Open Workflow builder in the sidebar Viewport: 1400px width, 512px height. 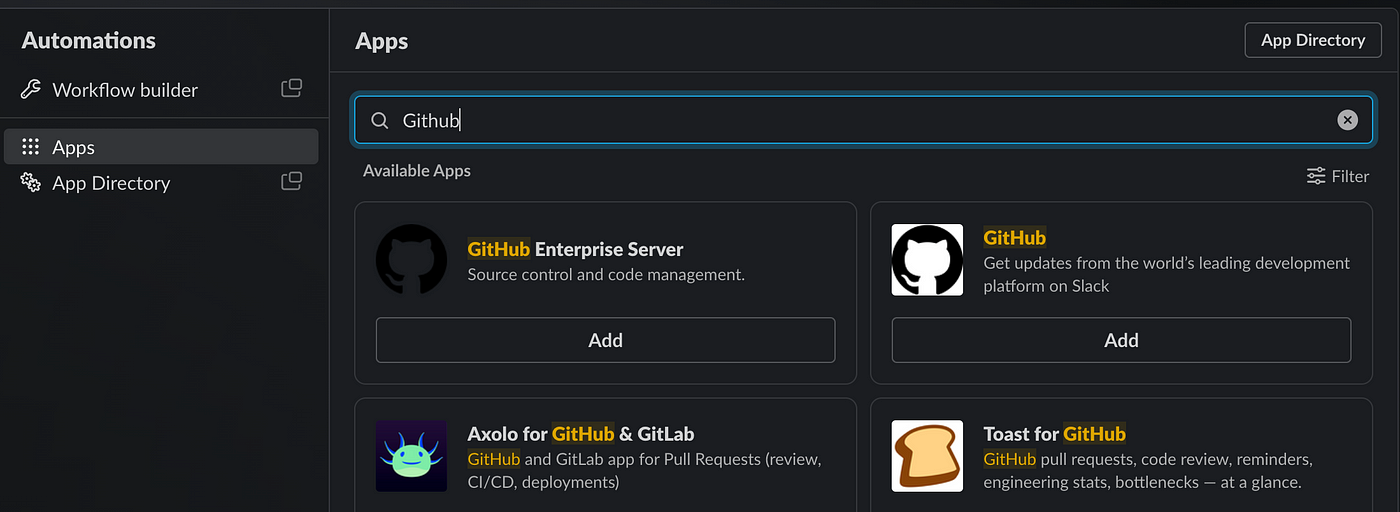pyautogui.click(x=161, y=90)
